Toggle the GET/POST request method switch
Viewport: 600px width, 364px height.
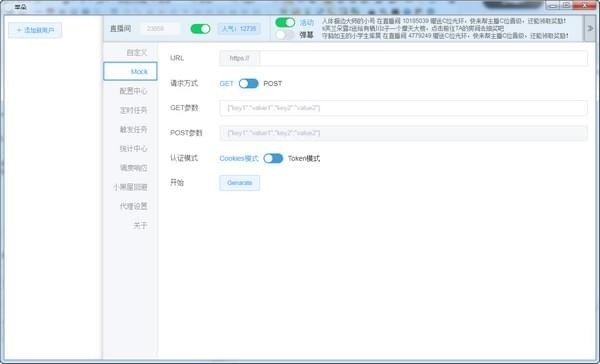[248, 83]
